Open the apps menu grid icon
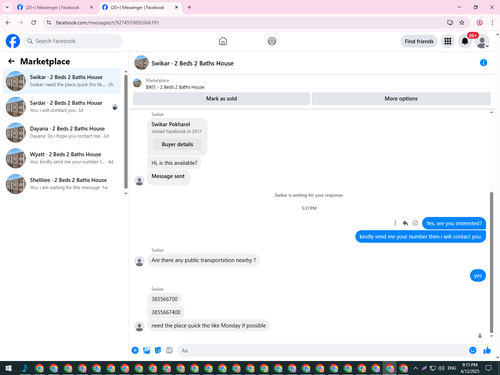 coord(448,41)
